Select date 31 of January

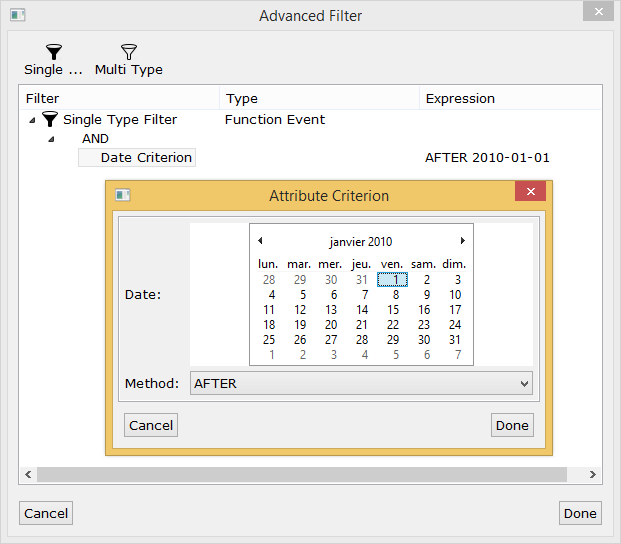point(455,340)
